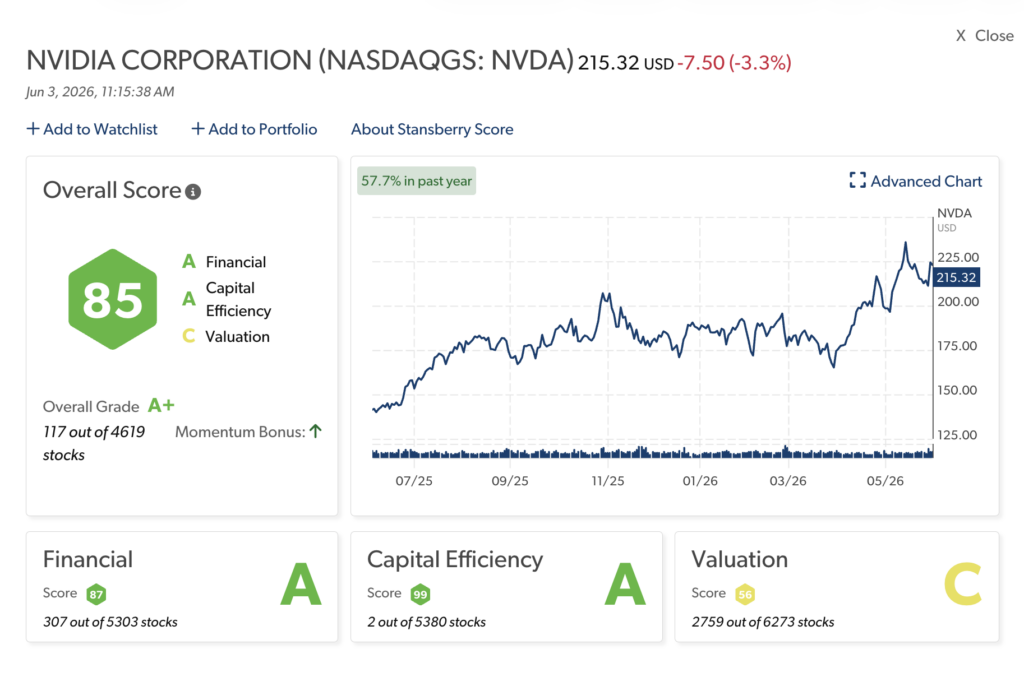Click the 125.00 price axis label
This screenshot has width=1024, height=677.
[957, 435]
